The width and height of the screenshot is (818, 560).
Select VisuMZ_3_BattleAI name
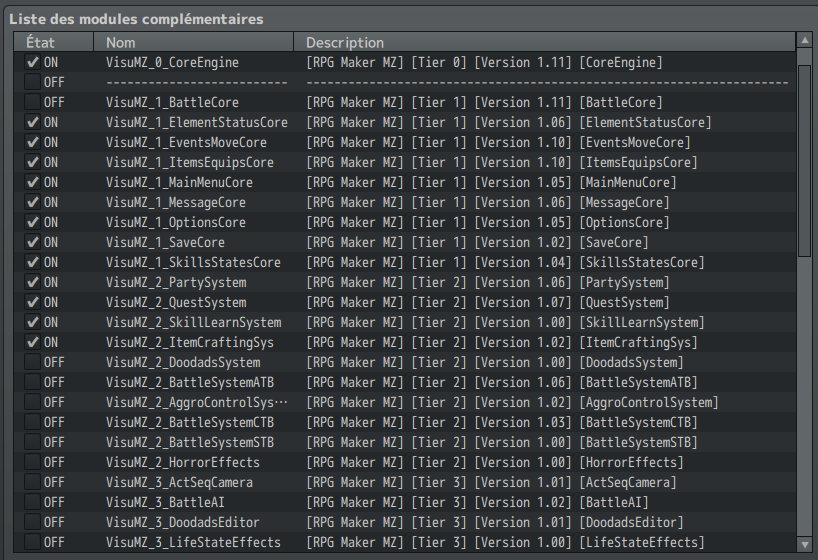tap(165, 503)
